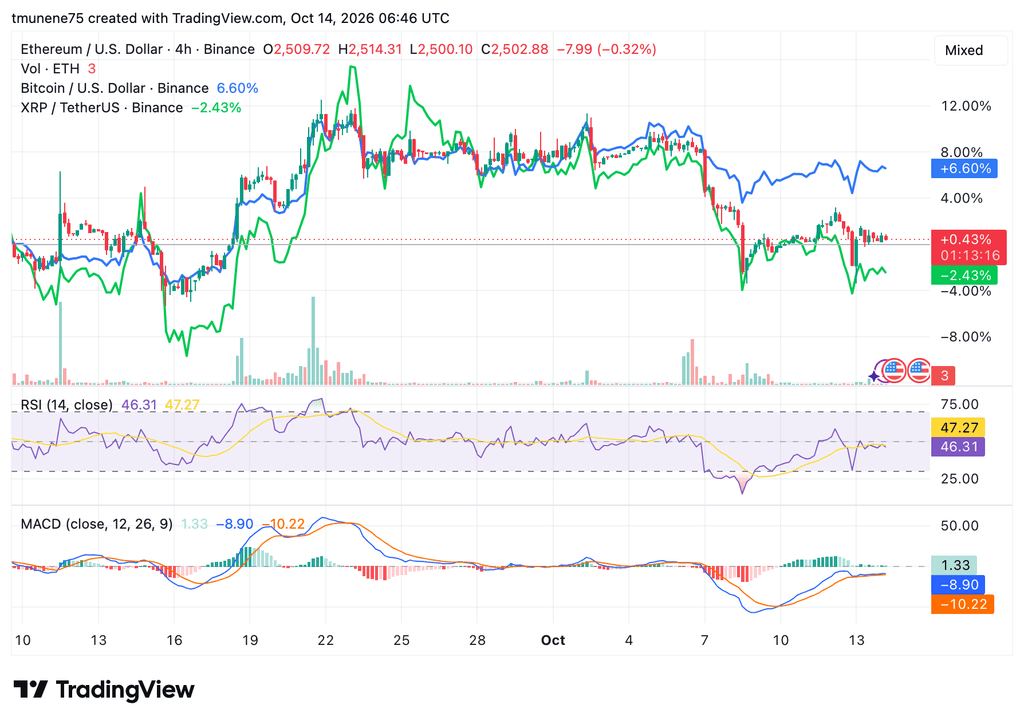Click the 6.60% value in Bitcoin legend
The width and height of the screenshot is (1024, 724).
(x=237, y=88)
